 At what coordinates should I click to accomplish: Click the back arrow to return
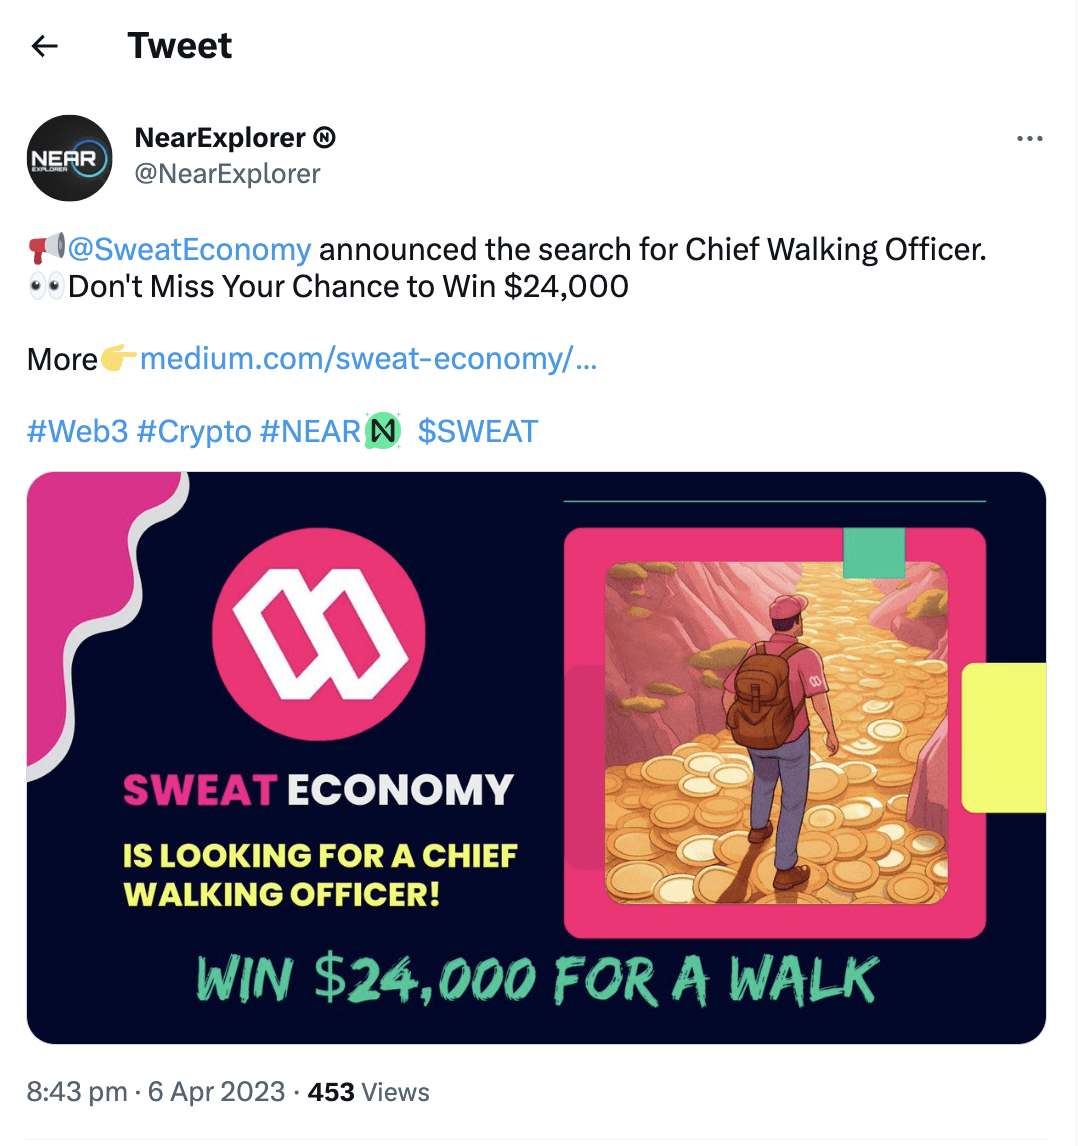pyautogui.click(x=44, y=46)
